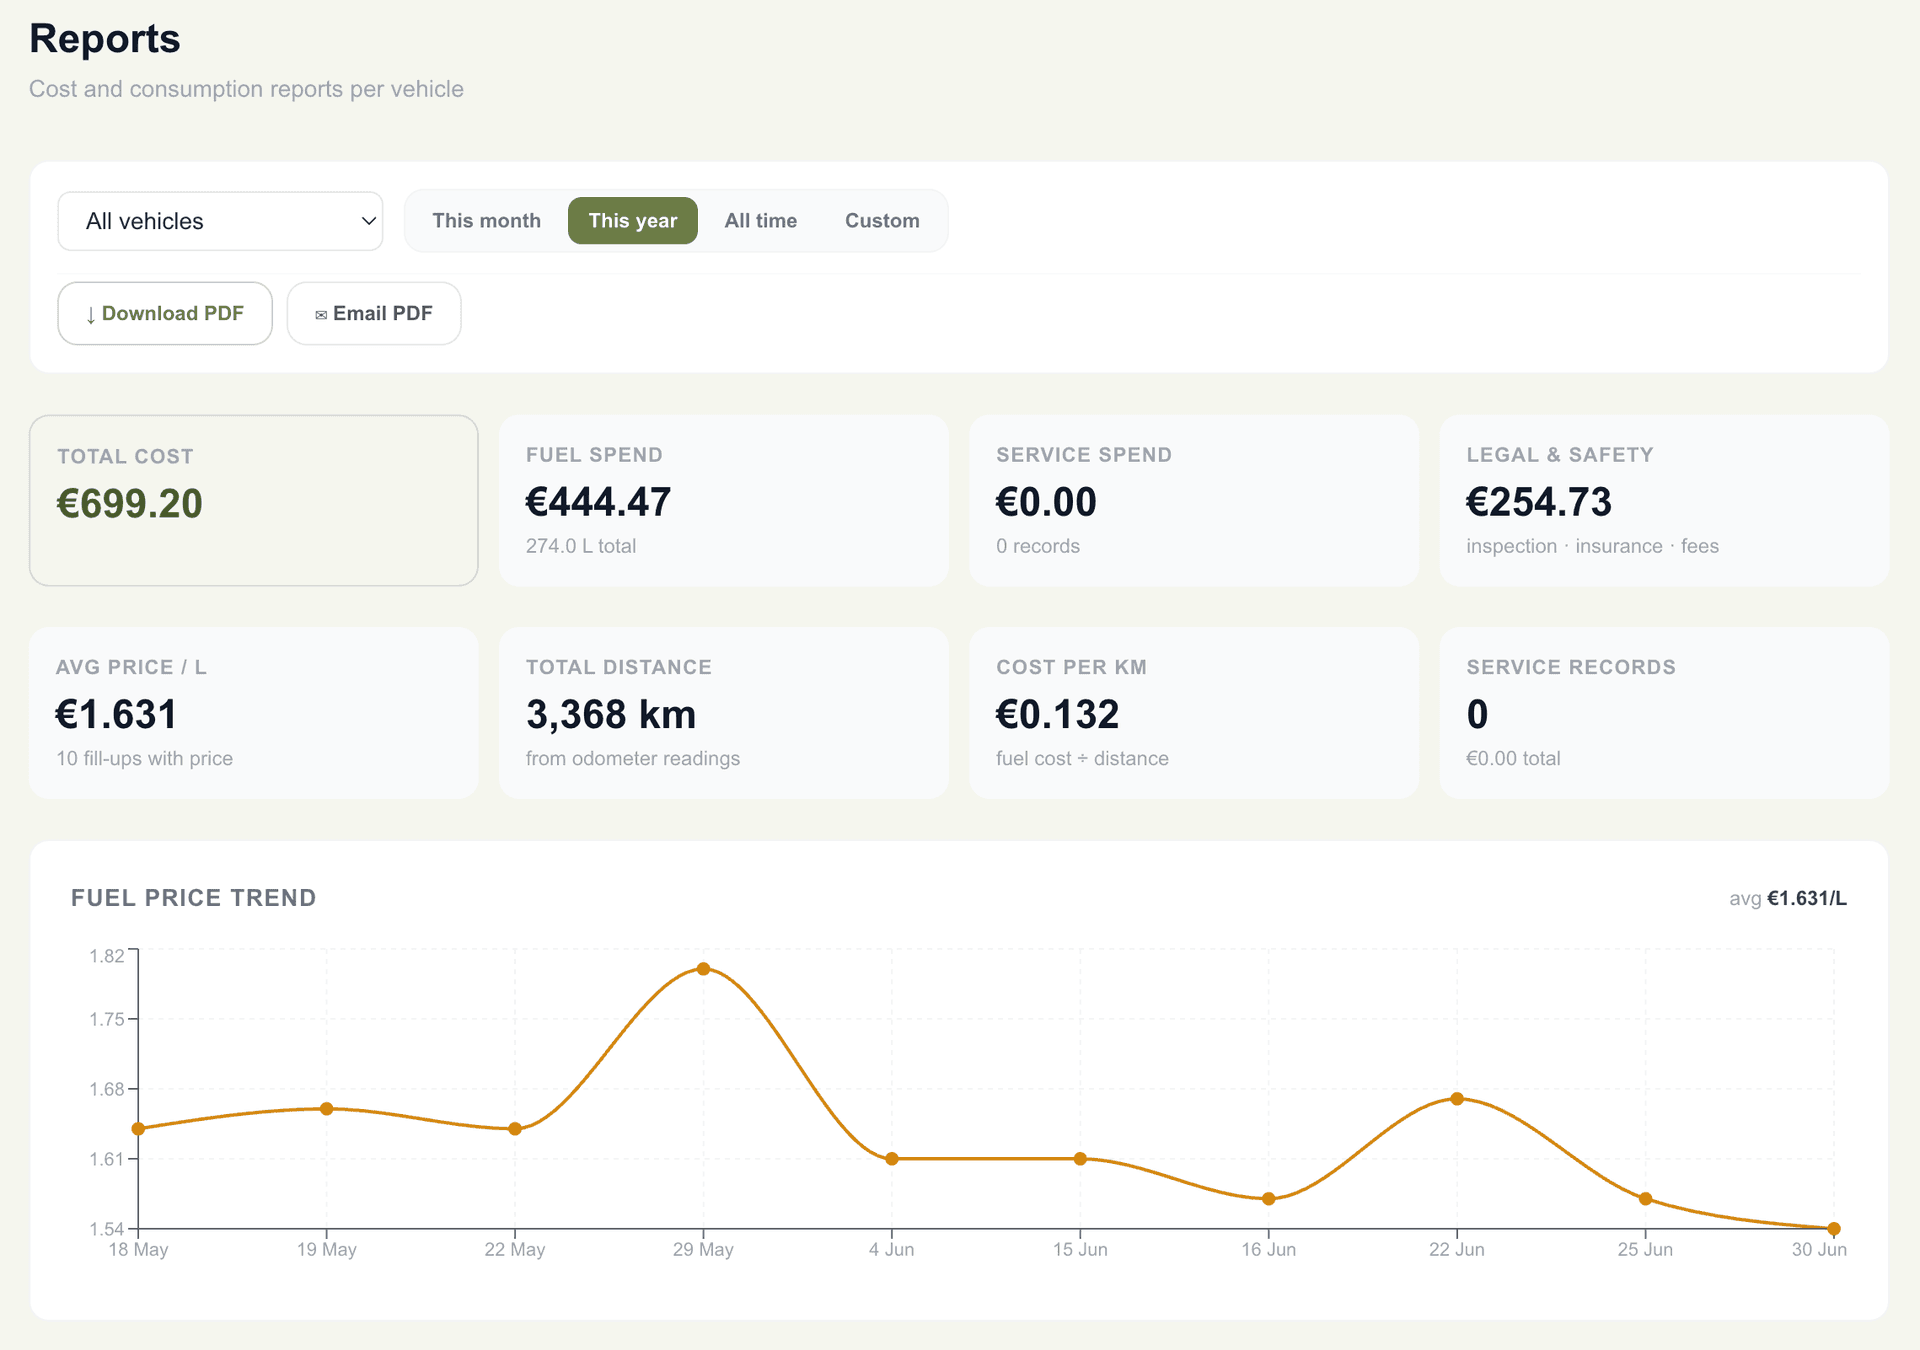Click the 274.0 L total subtext
This screenshot has height=1350, width=1920.
pos(581,546)
